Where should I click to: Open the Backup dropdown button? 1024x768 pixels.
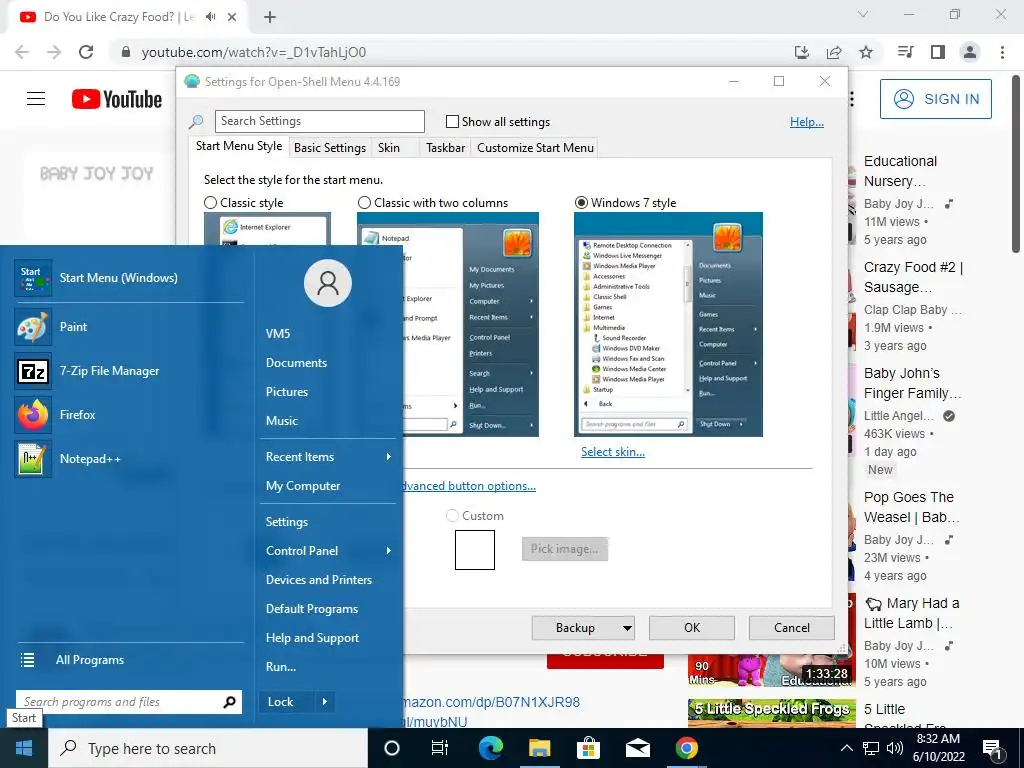coord(627,628)
